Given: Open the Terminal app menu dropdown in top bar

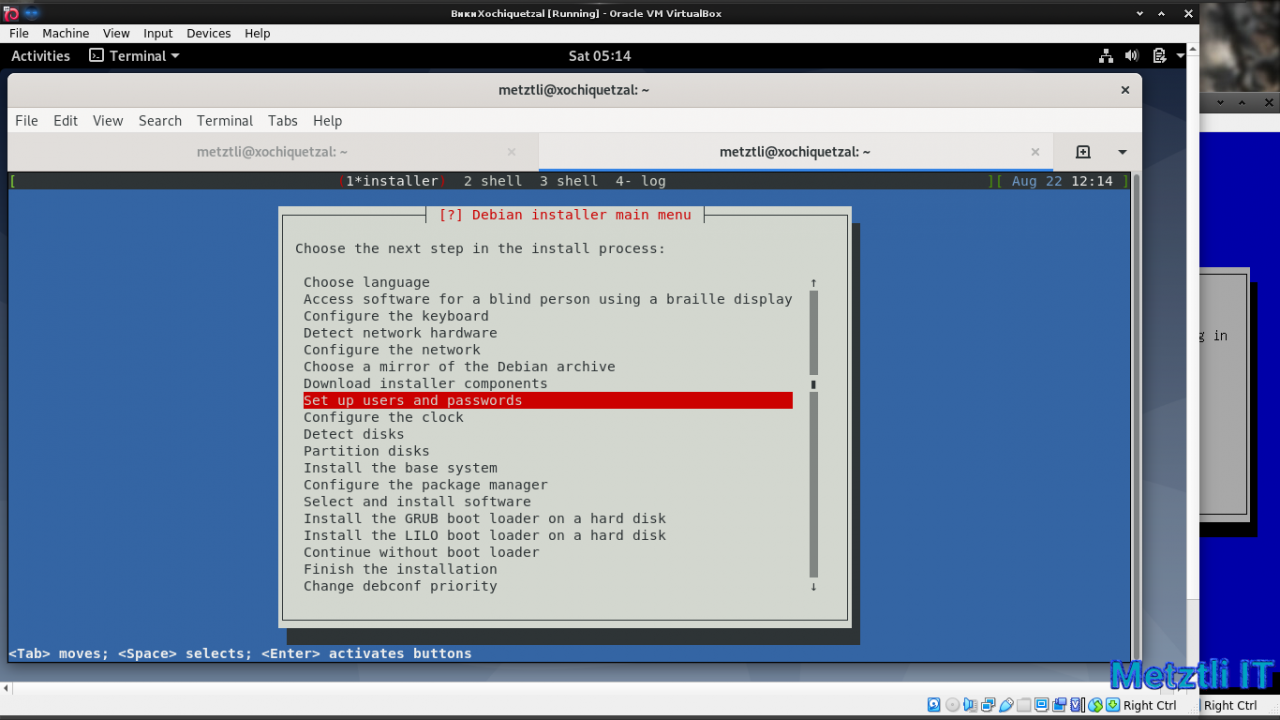Looking at the screenshot, I should pyautogui.click(x=134, y=56).
